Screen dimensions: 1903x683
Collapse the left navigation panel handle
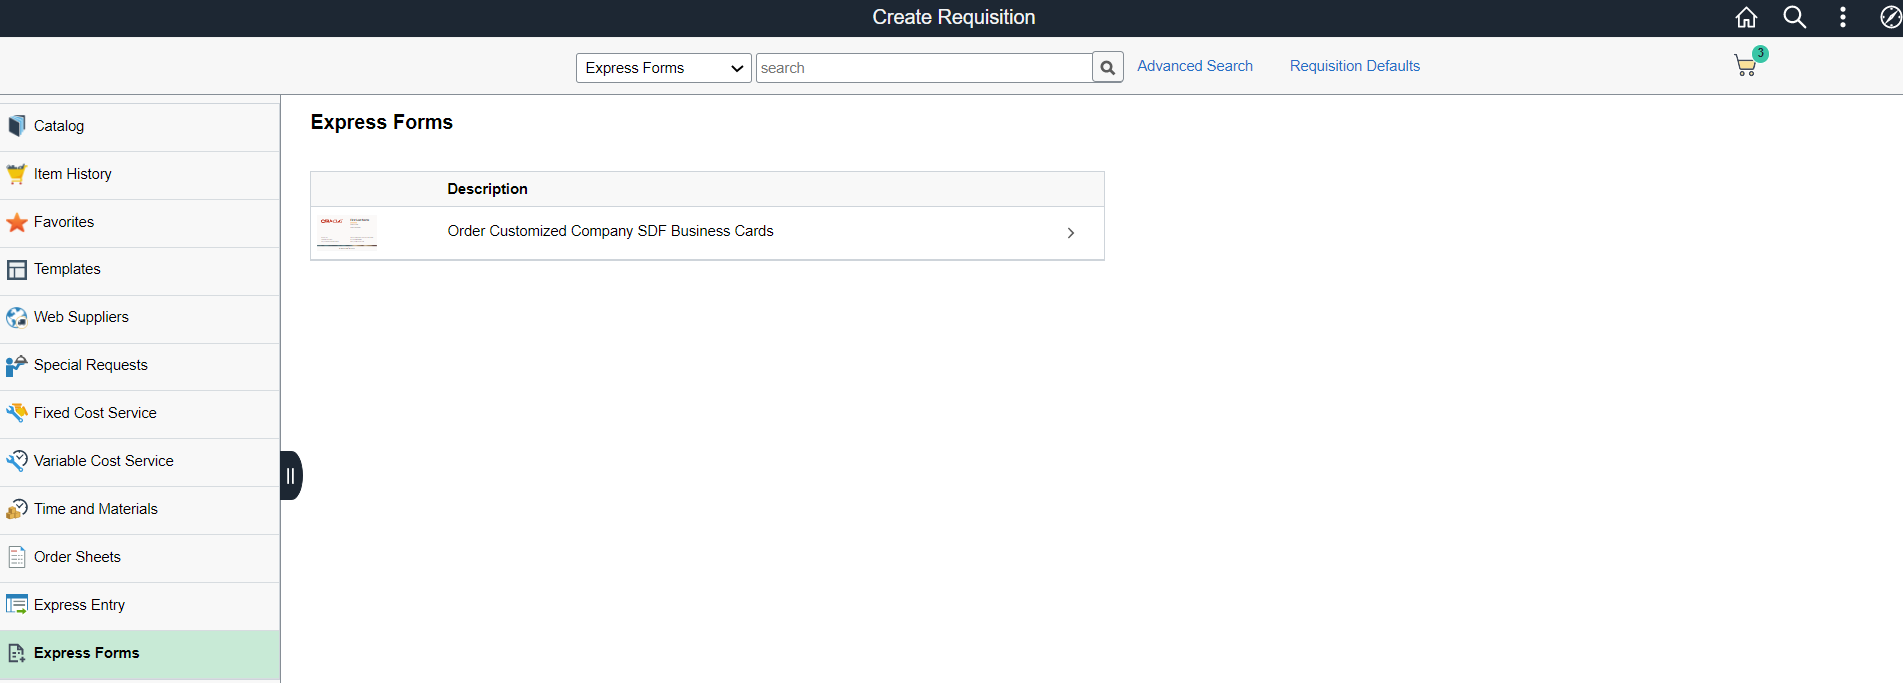pyautogui.click(x=291, y=475)
